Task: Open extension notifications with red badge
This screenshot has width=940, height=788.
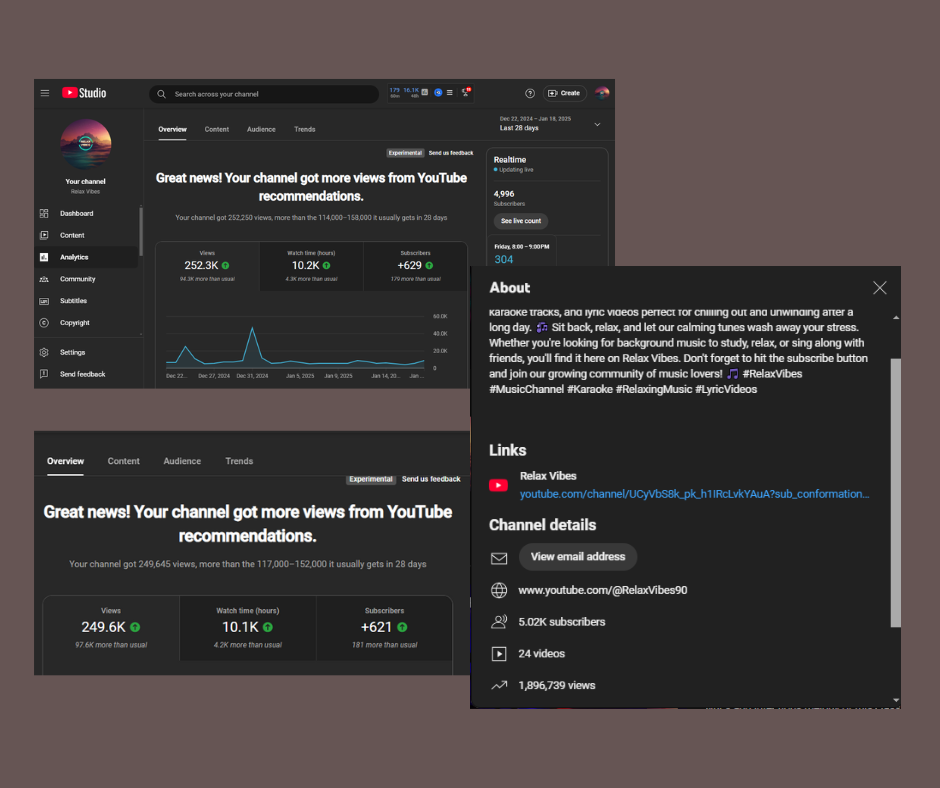Action: pyautogui.click(x=466, y=92)
